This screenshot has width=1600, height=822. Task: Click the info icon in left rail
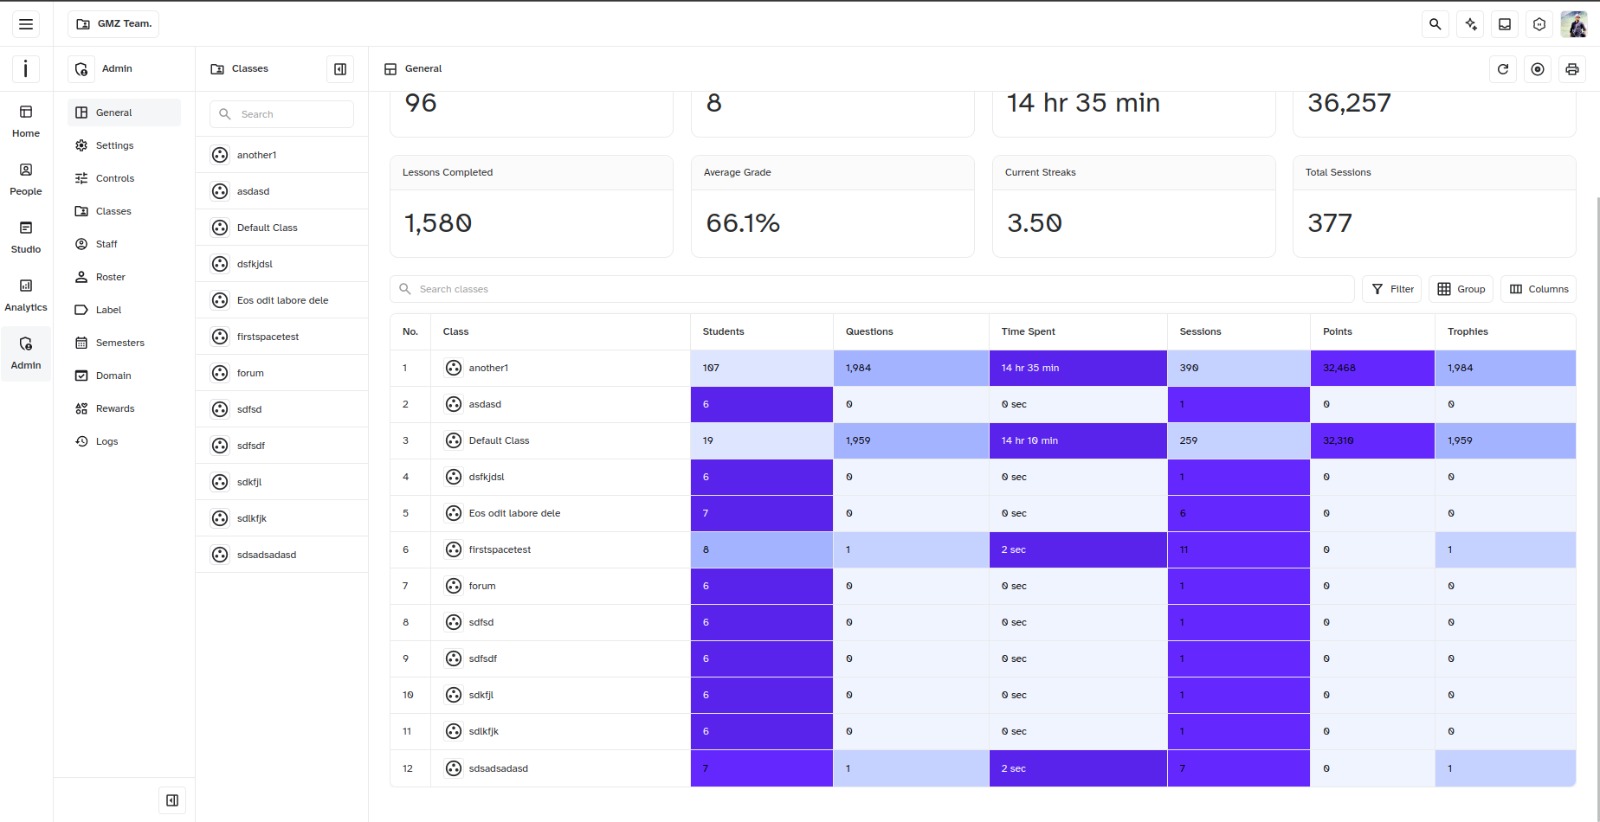26,69
